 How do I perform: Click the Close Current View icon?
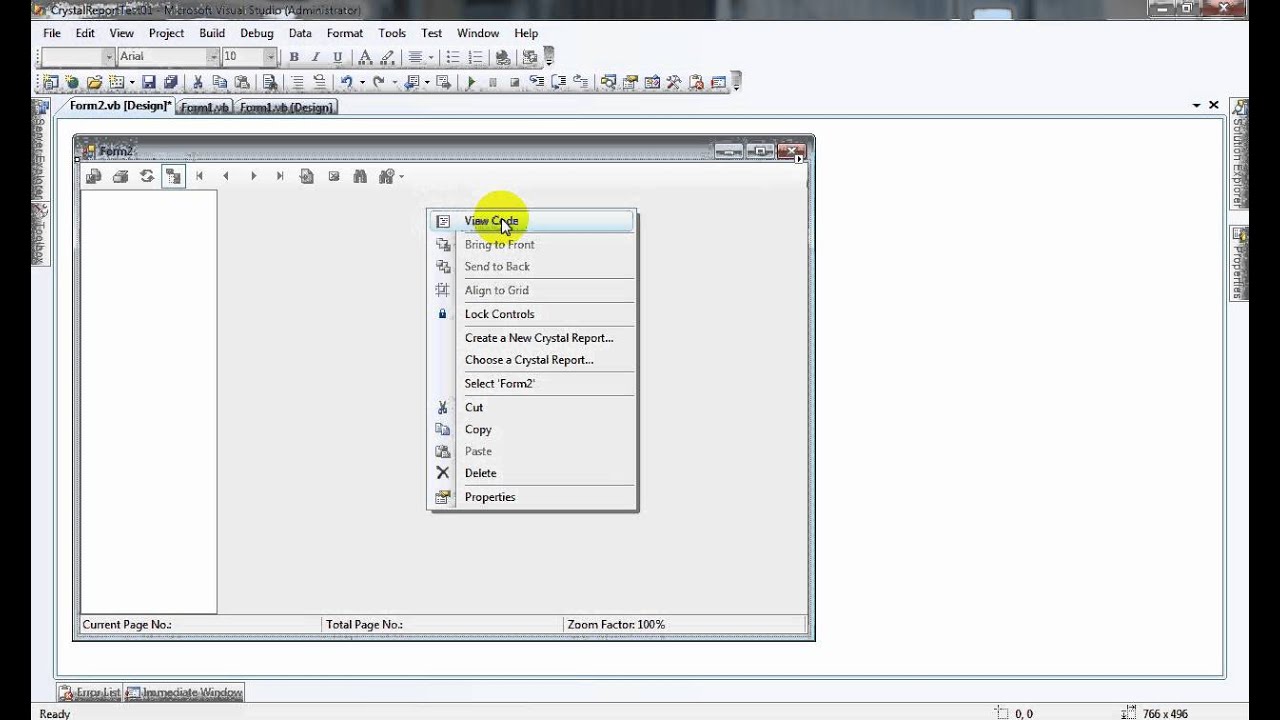[x=334, y=176]
